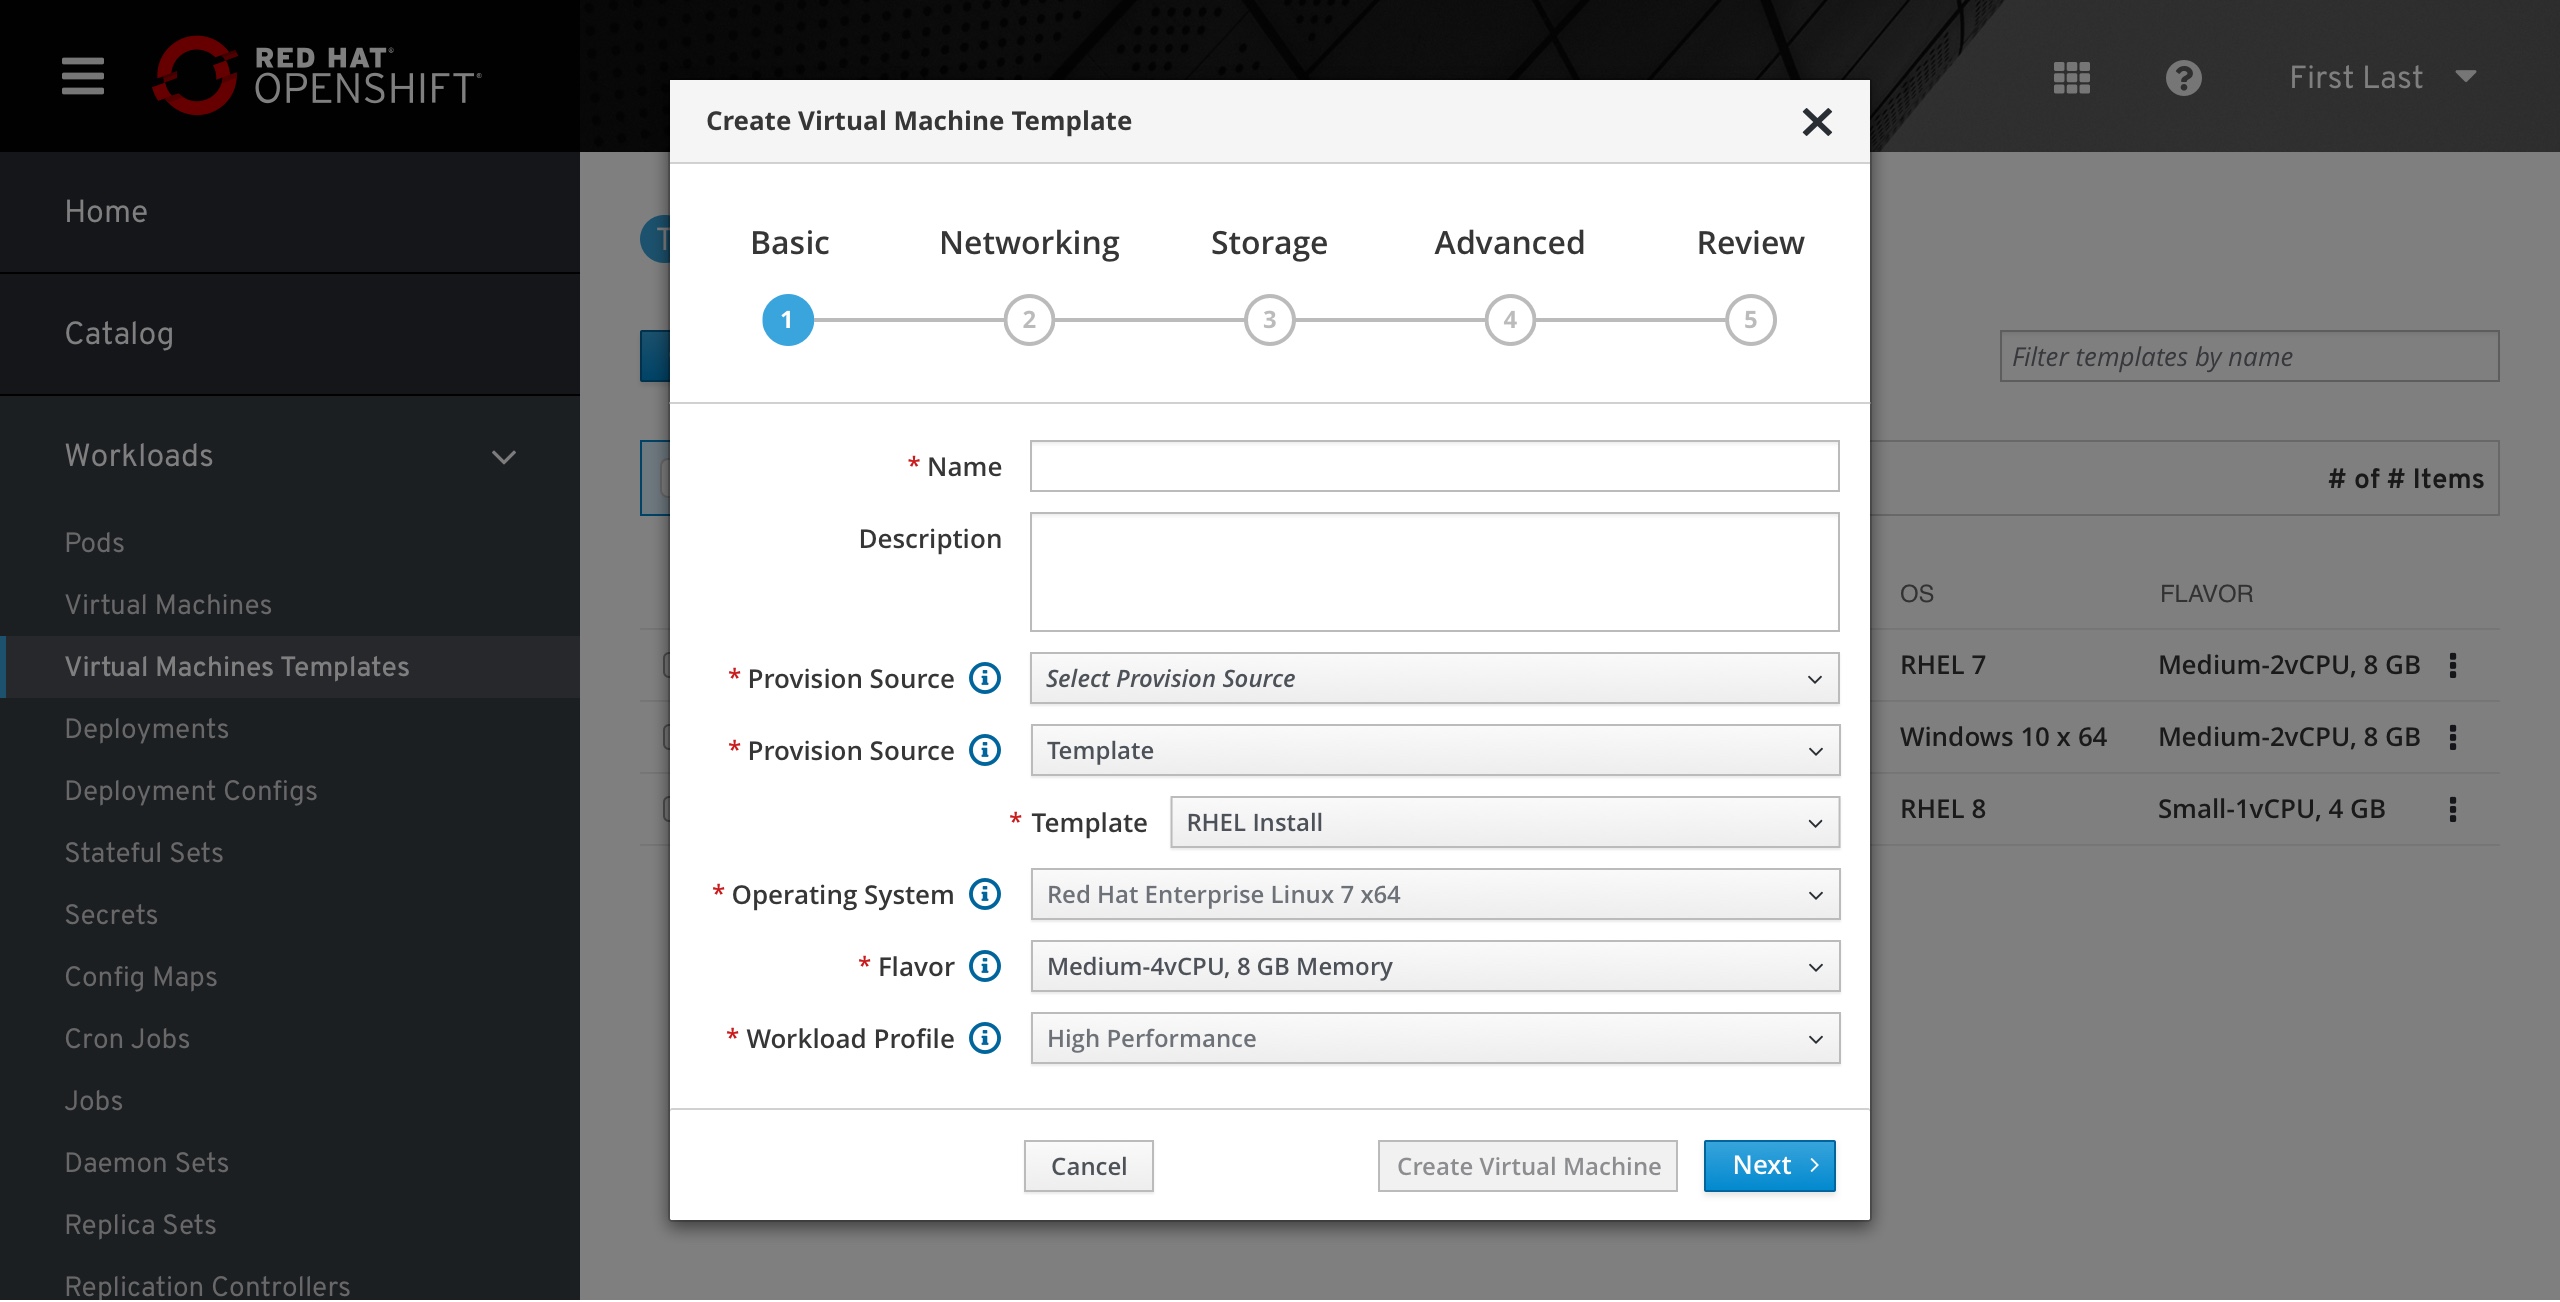Viewport: 2560px width, 1302px height.
Task: Open Operating System dropdown
Action: pyautogui.click(x=1435, y=894)
